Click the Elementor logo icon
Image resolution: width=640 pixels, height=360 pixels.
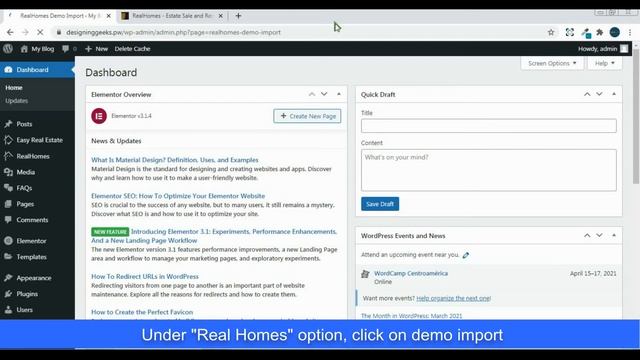pos(99,116)
